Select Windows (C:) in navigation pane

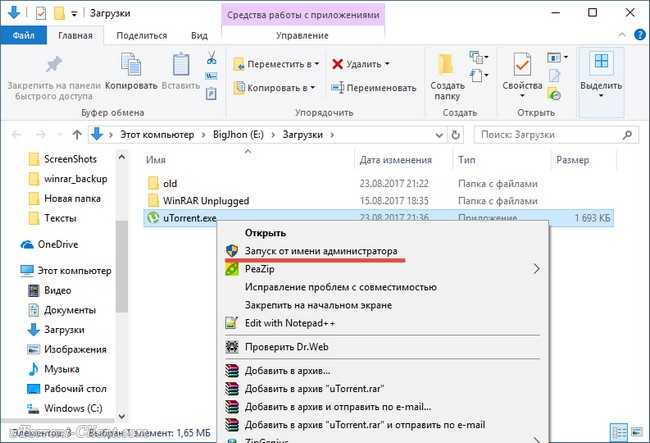click(73, 409)
